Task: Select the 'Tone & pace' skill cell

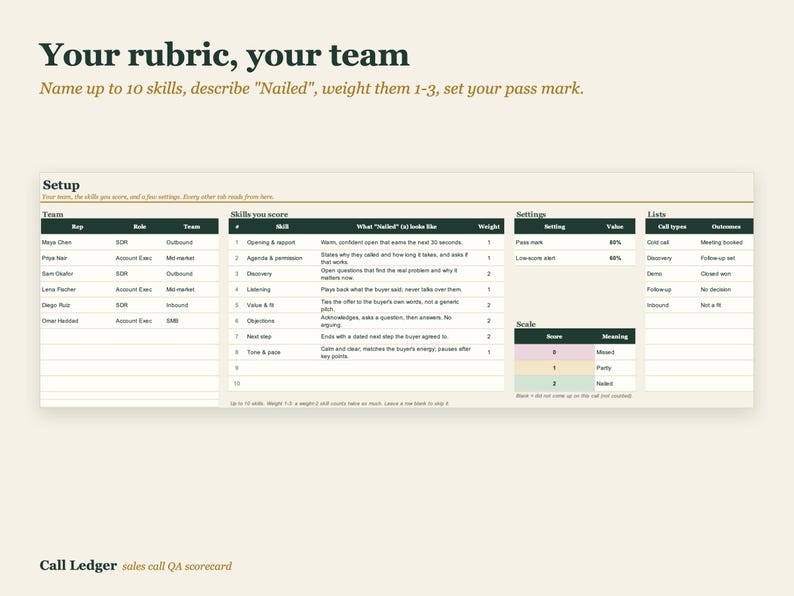Action: pos(282,352)
